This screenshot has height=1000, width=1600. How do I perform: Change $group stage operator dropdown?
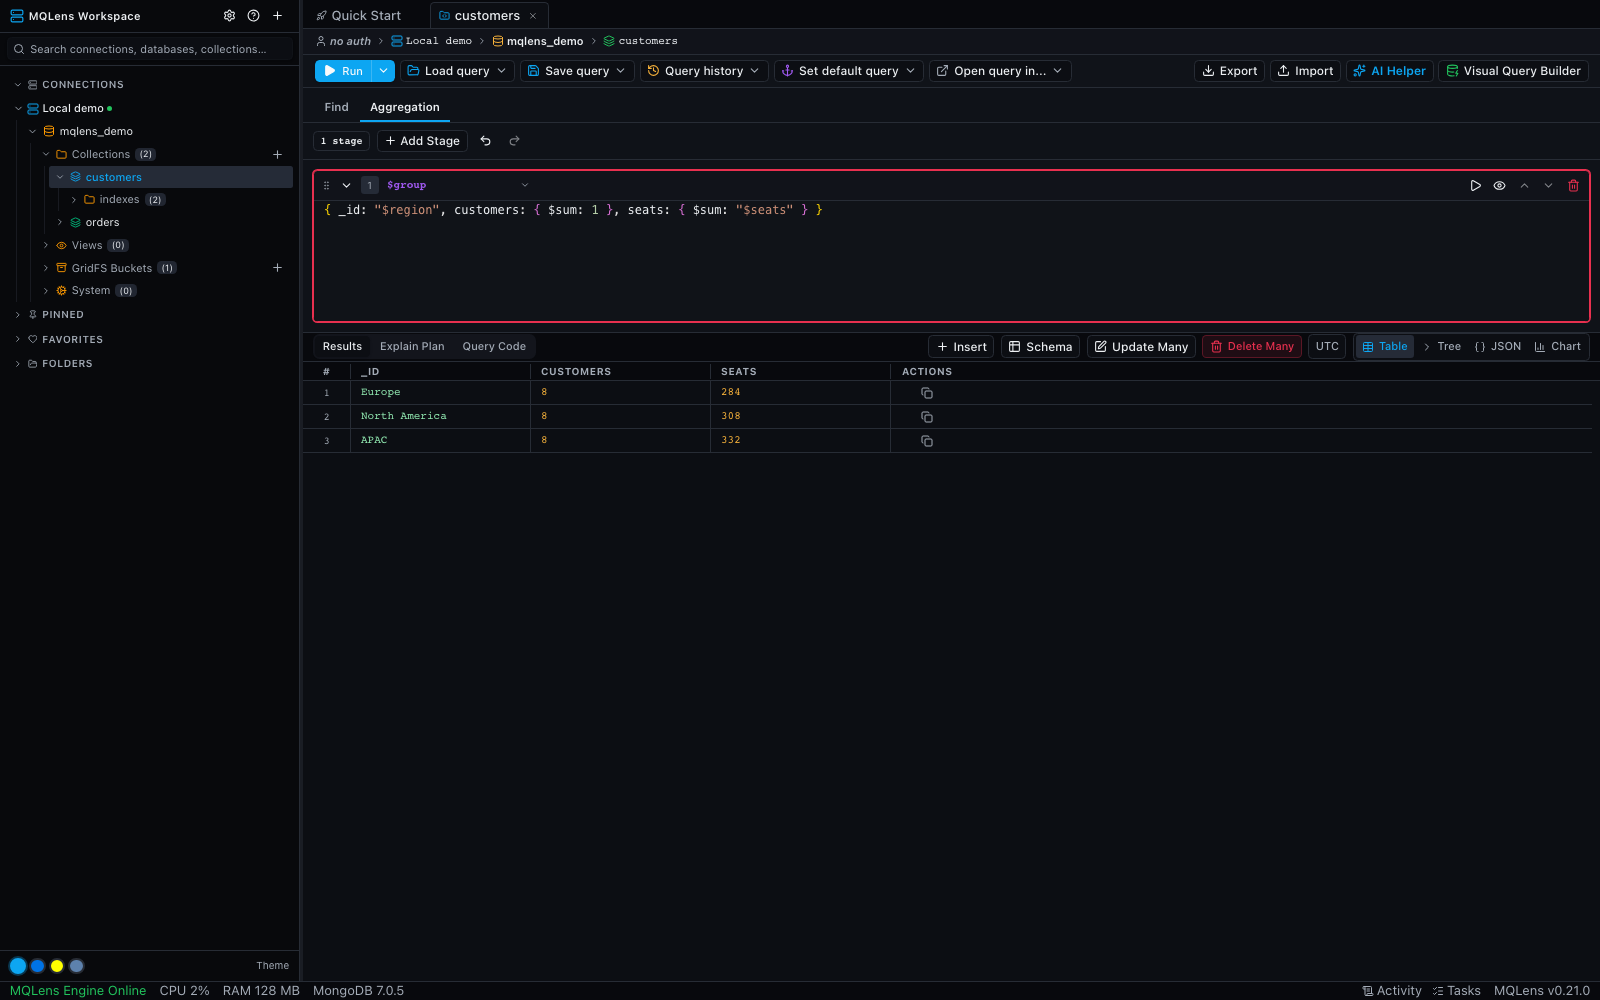tap(457, 185)
